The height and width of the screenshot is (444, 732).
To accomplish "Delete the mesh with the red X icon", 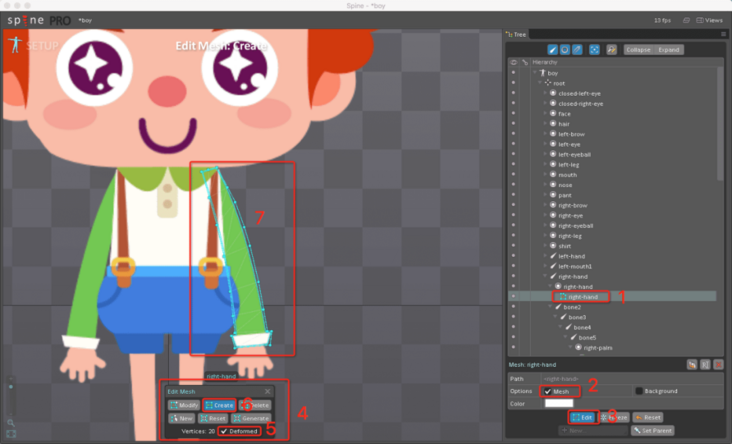I will click(x=718, y=365).
